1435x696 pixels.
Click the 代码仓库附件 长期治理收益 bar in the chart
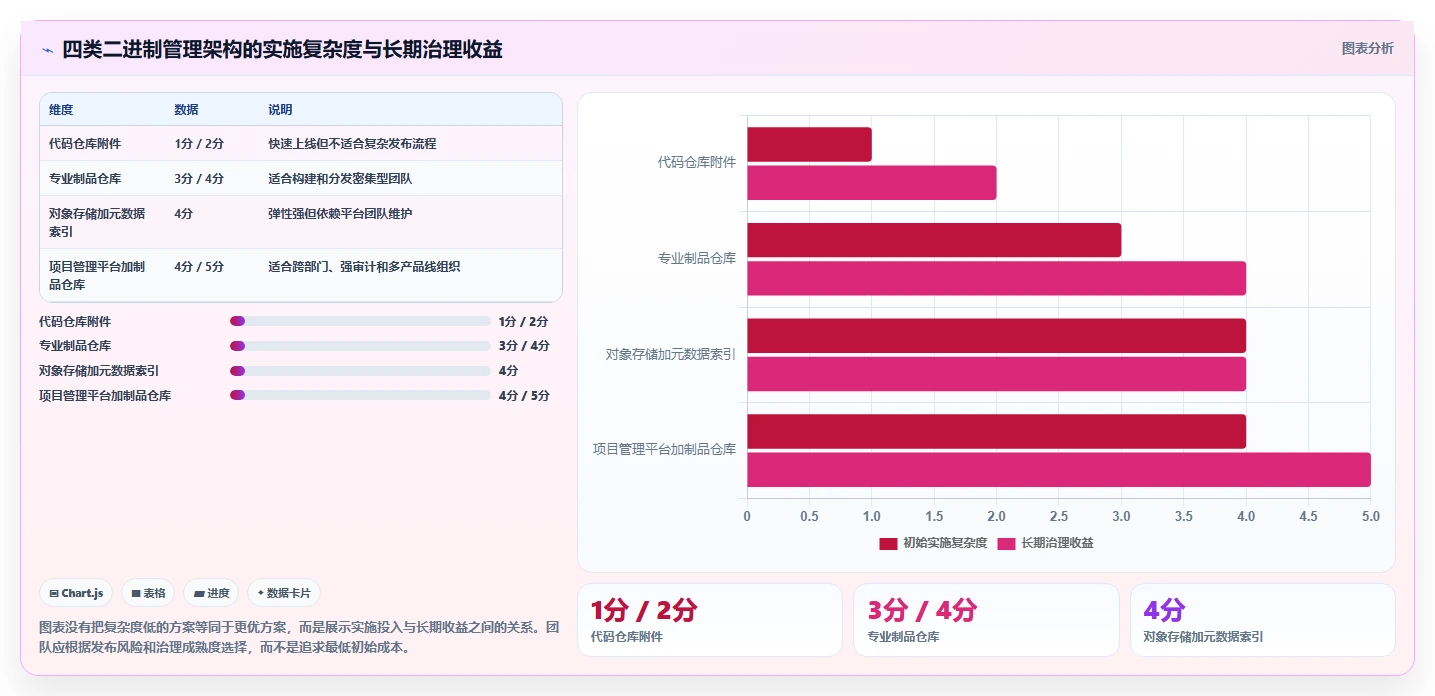[871, 183]
